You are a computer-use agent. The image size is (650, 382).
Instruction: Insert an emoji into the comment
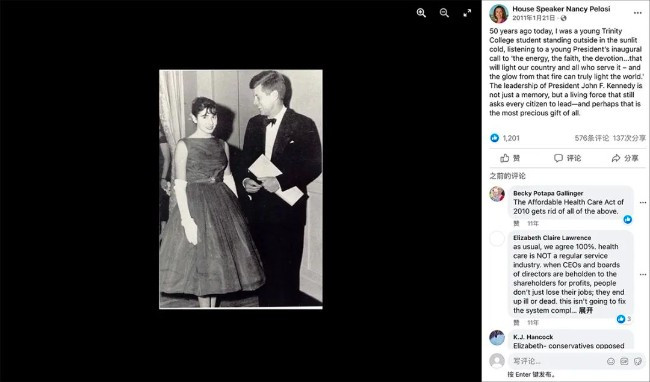point(611,361)
